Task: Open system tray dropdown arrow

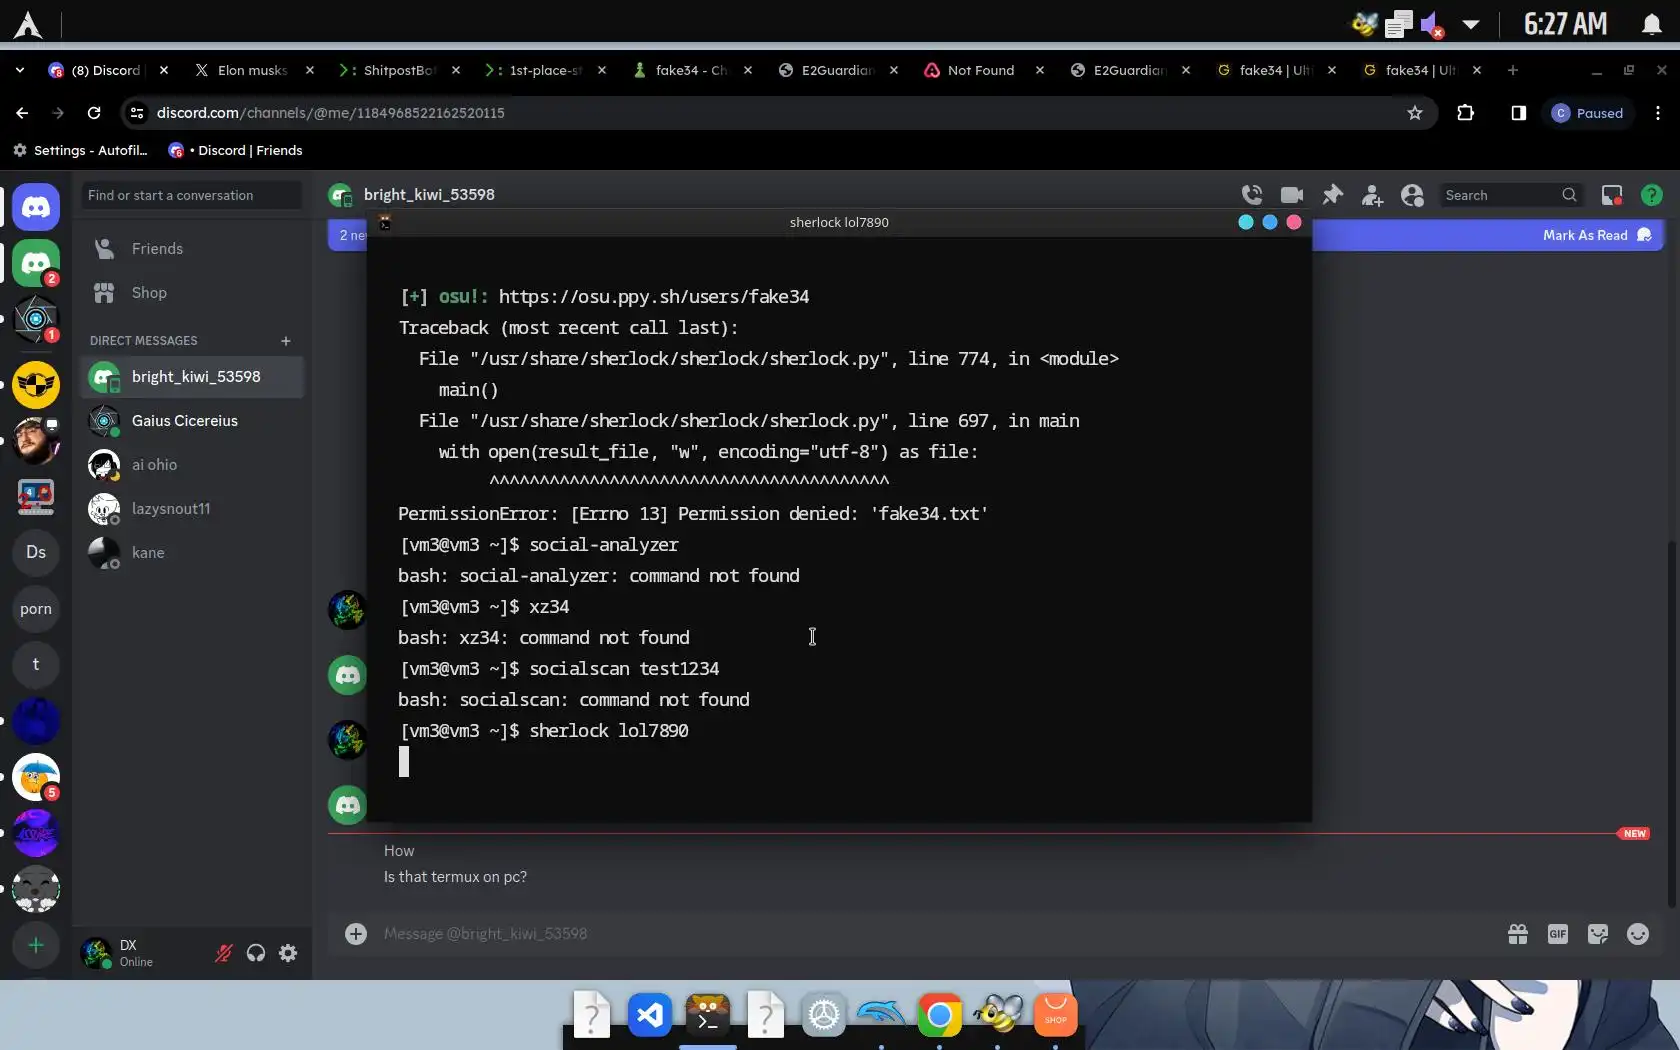Action: coord(1471,24)
